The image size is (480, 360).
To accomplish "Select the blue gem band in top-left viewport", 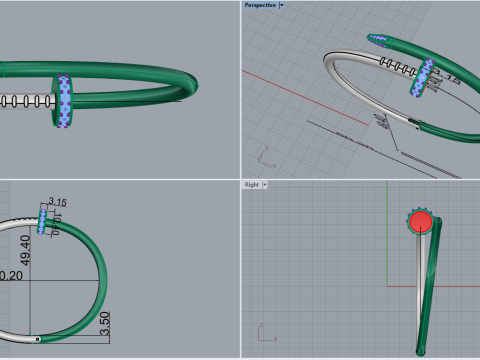I will click(x=65, y=101).
